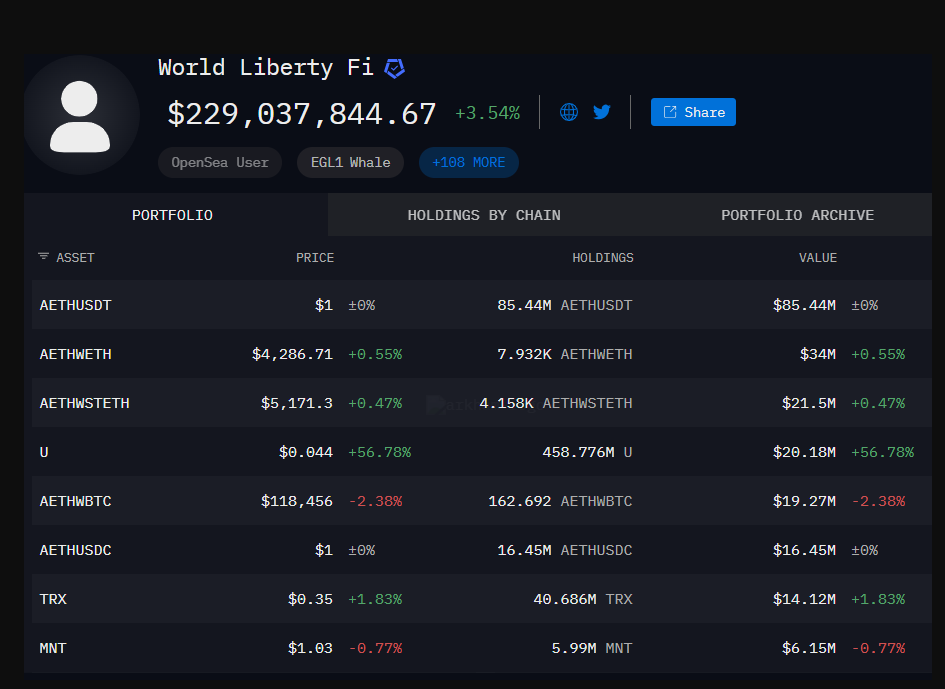Click the $20.18M value cell
This screenshot has height=689, width=945.
pyautogui.click(x=805, y=452)
